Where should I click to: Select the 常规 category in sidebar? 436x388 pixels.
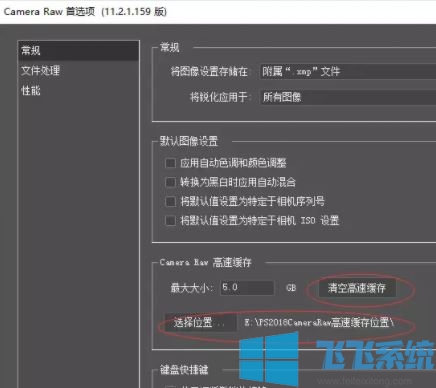click(x=78, y=51)
